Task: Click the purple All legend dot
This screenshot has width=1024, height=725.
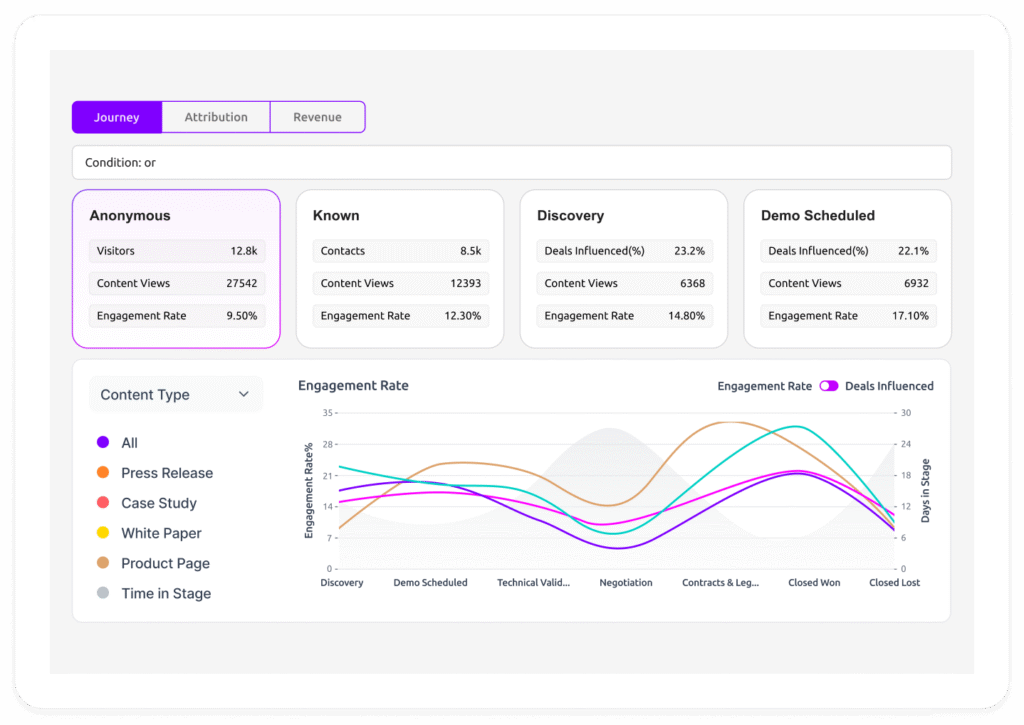Action: point(103,443)
